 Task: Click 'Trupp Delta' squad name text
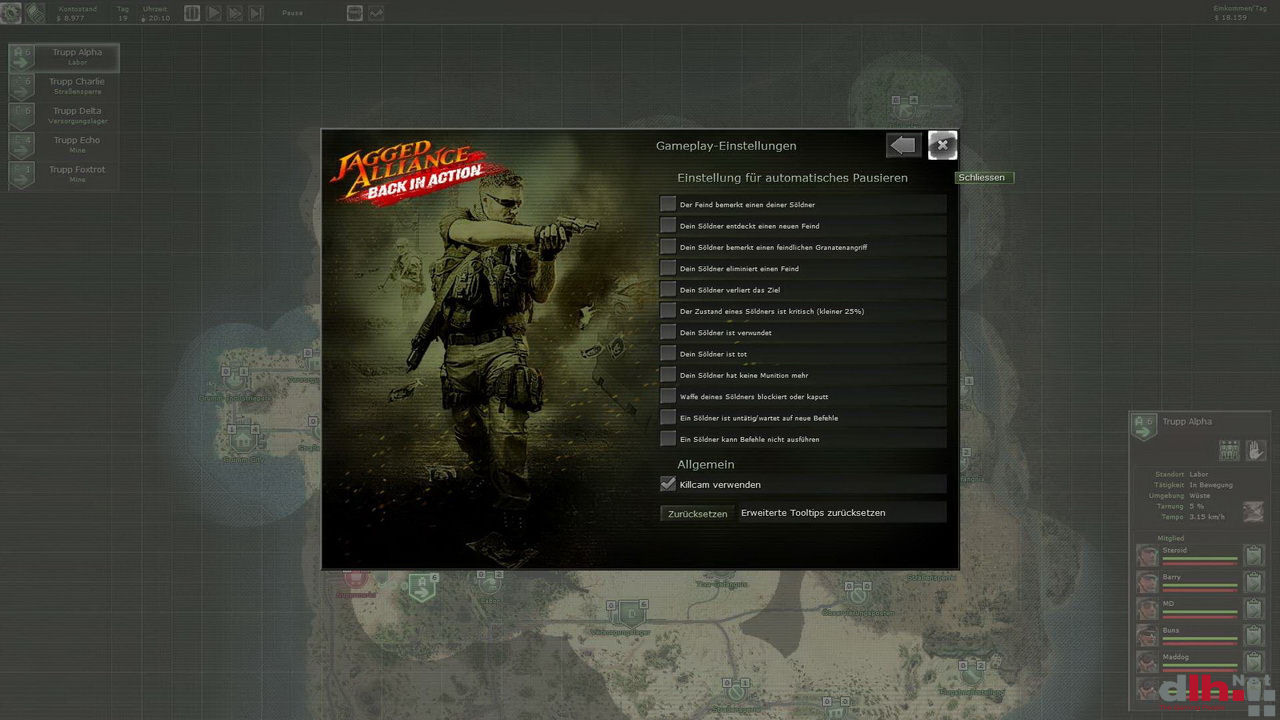click(x=77, y=111)
